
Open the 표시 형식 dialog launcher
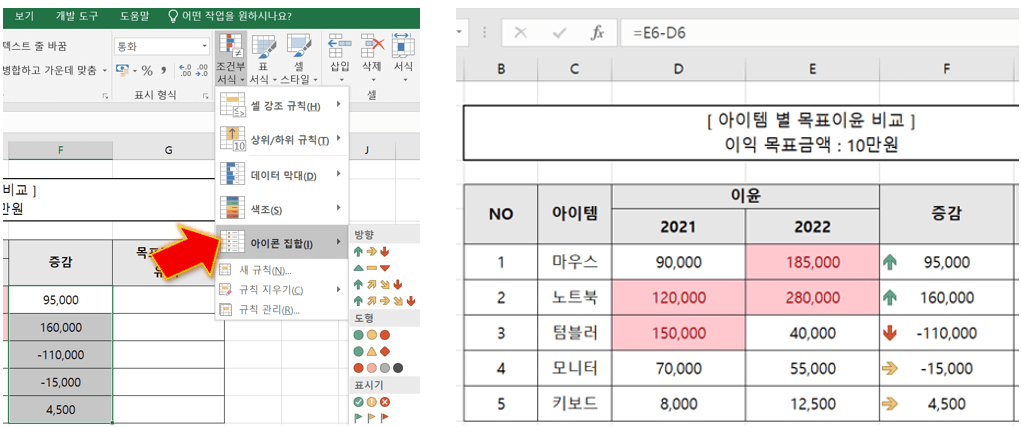(205, 96)
